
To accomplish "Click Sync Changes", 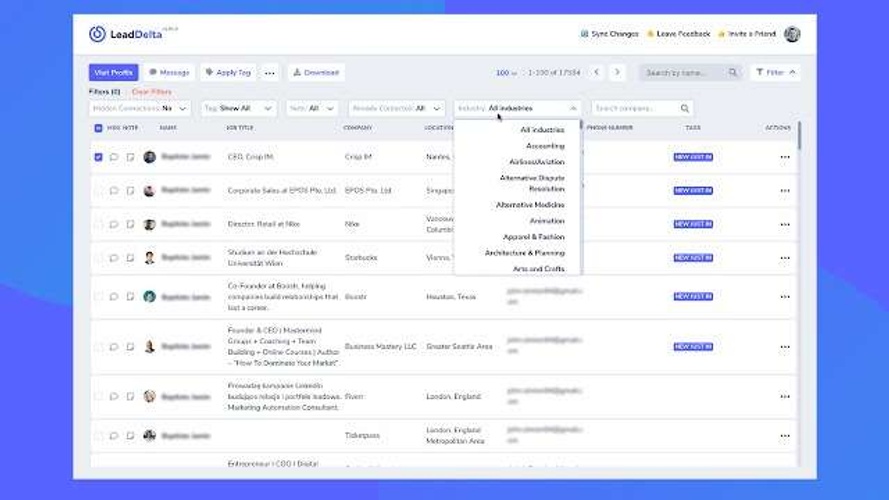I will pos(609,34).
